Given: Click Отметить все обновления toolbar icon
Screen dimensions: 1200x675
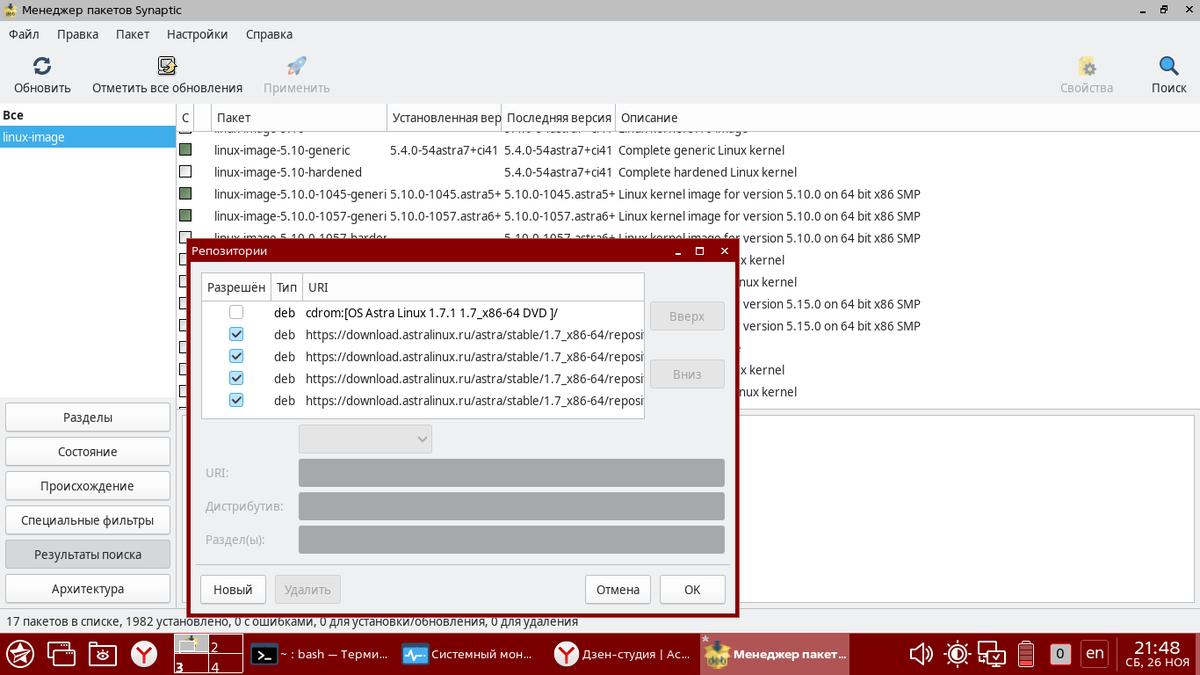Looking at the screenshot, I should pyautogui.click(x=167, y=66).
